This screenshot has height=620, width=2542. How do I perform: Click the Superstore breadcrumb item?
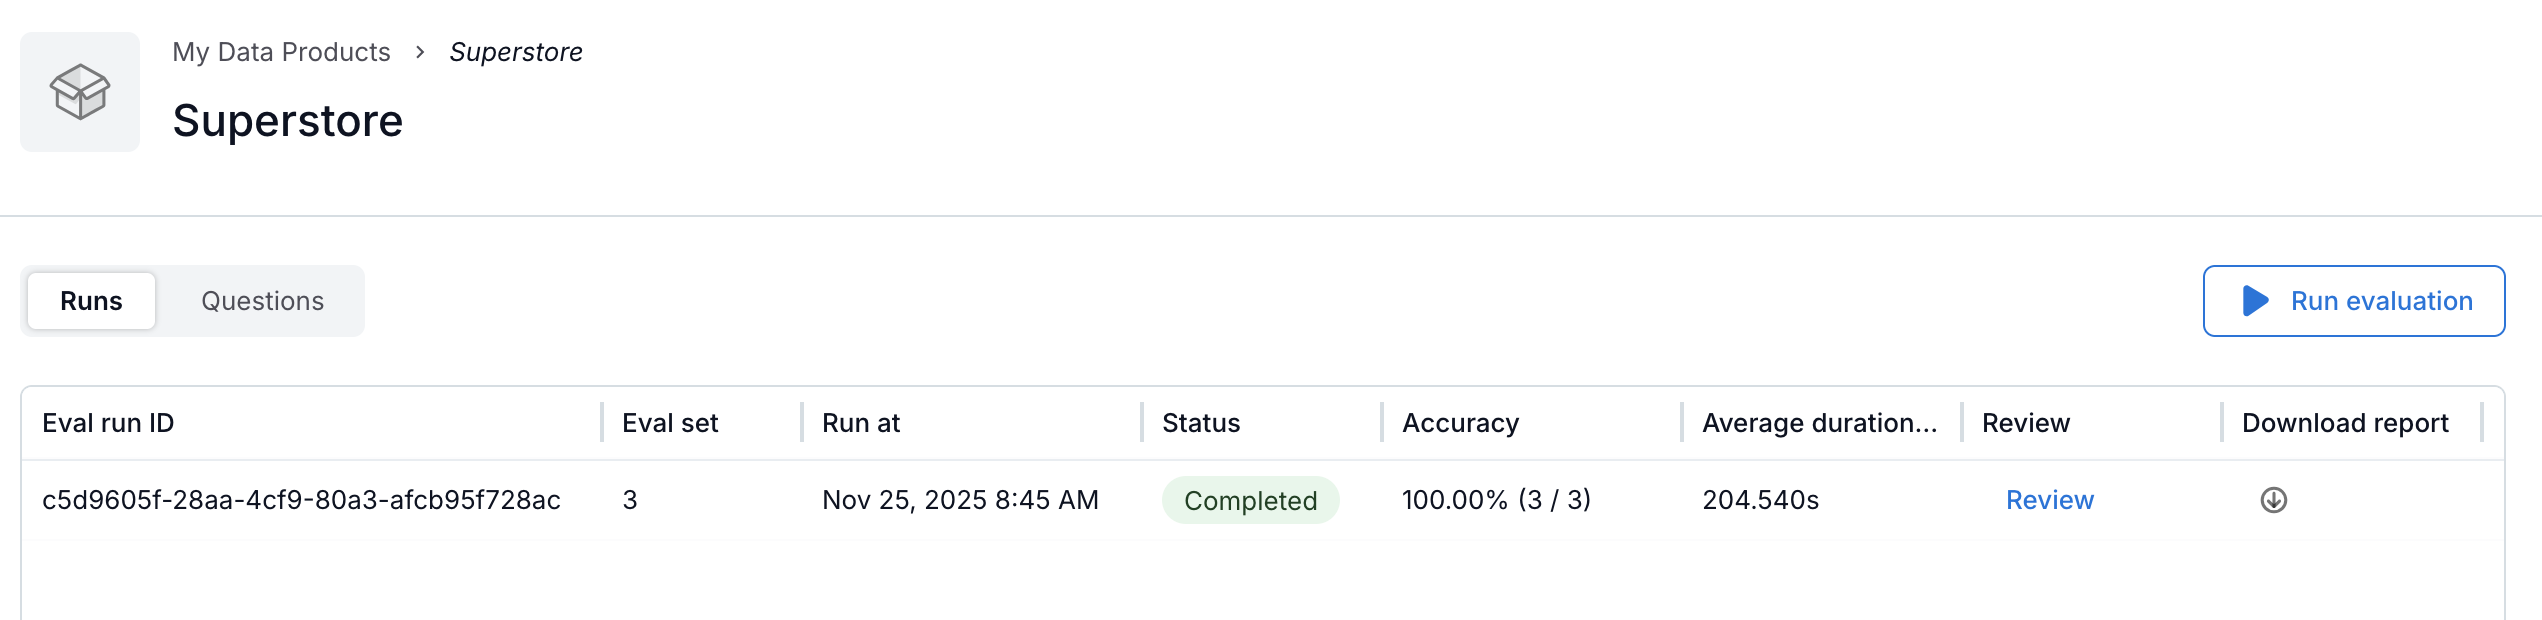[x=516, y=52]
